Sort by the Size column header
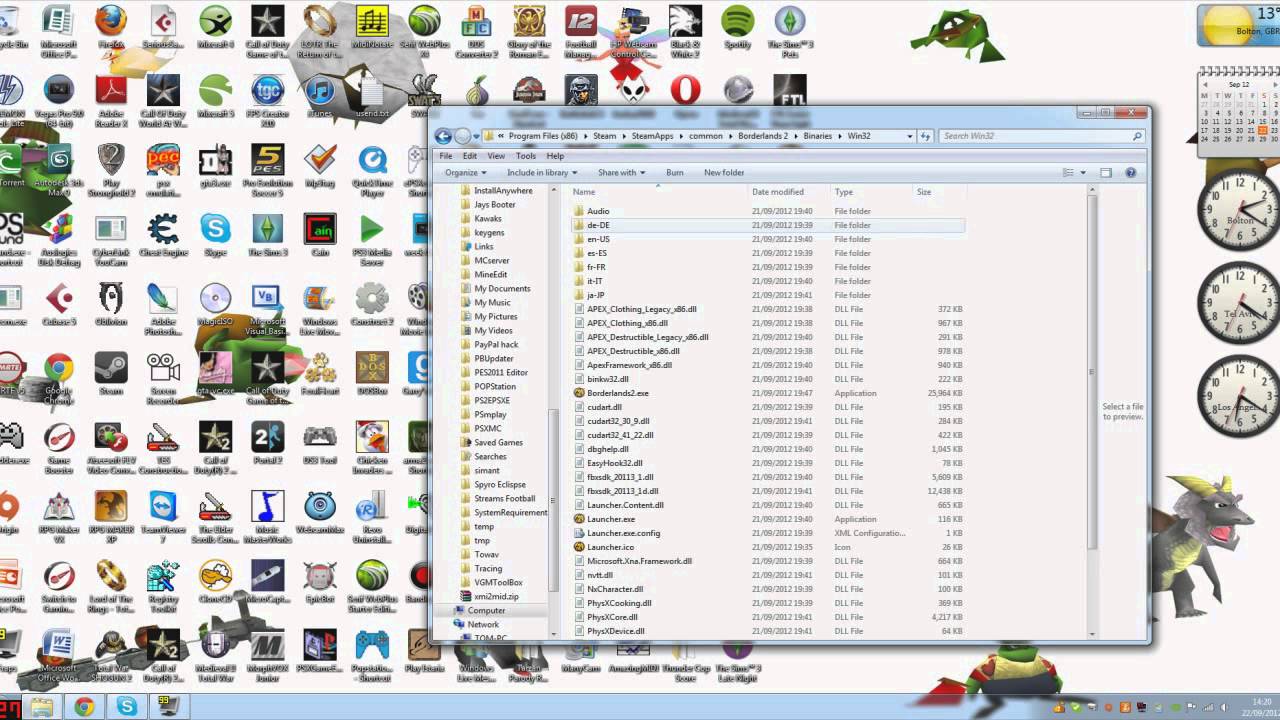The width and height of the screenshot is (1280, 720). click(x=938, y=192)
